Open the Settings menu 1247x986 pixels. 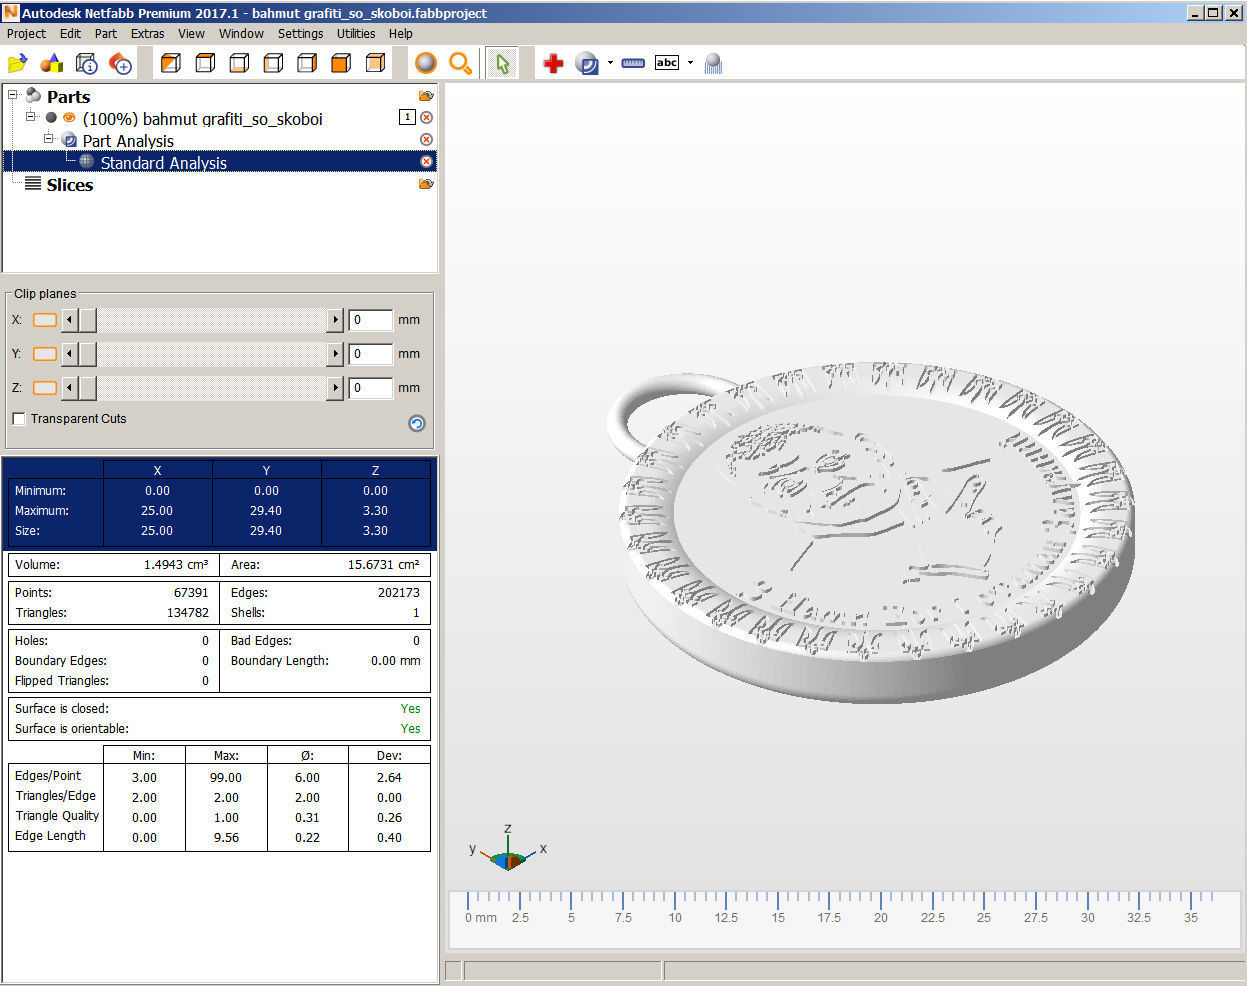[300, 33]
